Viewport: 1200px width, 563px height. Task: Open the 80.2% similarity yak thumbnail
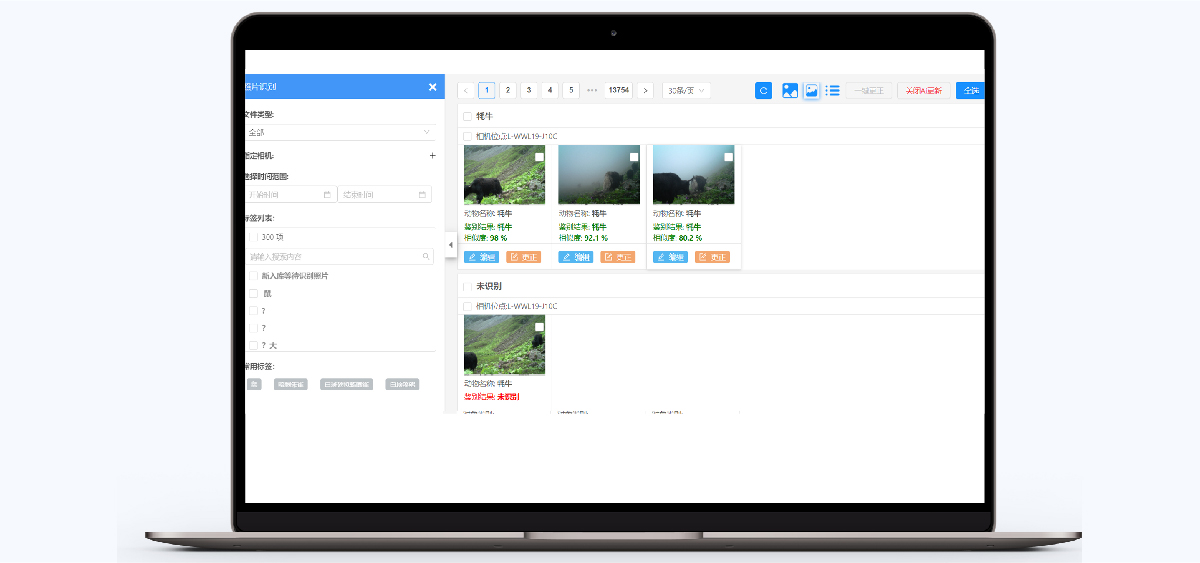(693, 175)
